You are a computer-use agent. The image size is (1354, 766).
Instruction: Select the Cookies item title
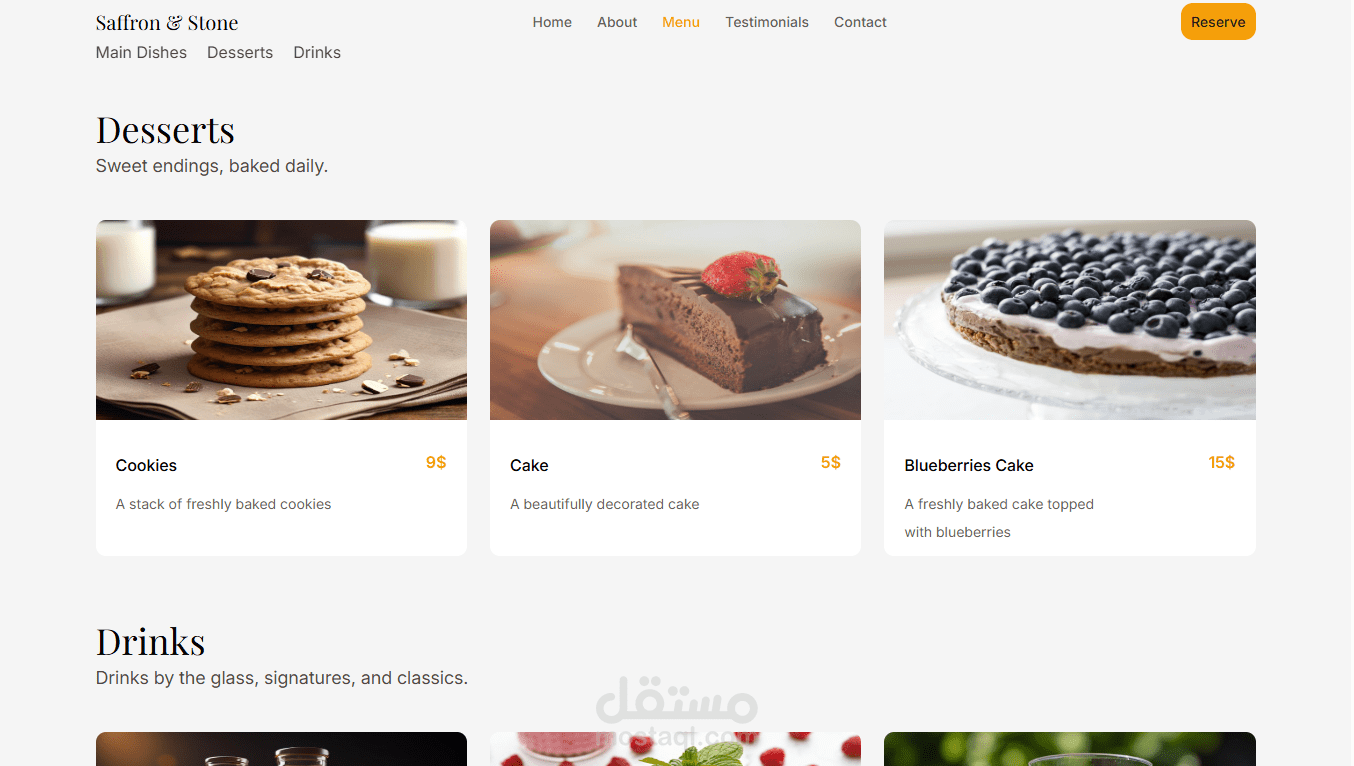(x=146, y=465)
